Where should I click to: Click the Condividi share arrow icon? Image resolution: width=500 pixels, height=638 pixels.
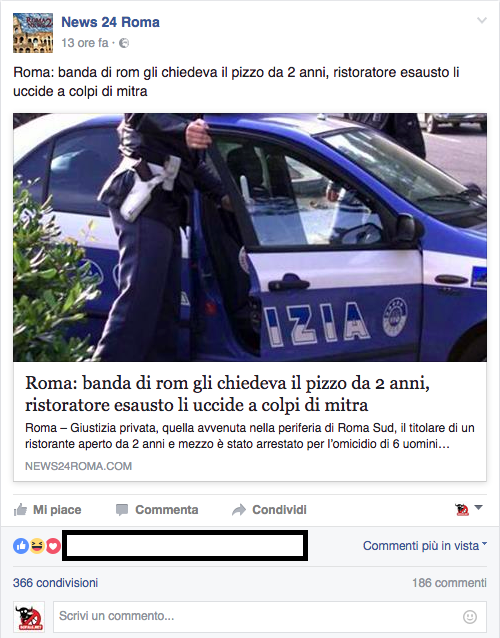pyautogui.click(x=239, y=510)
